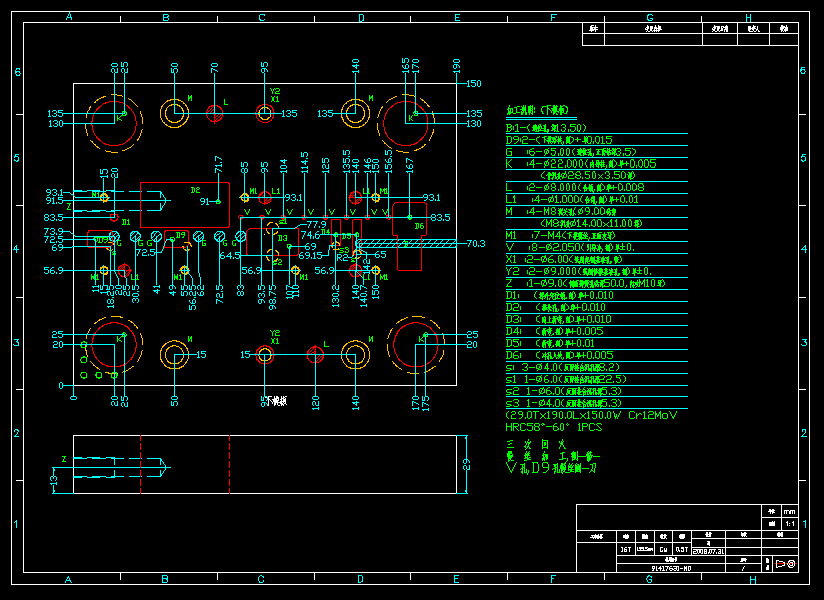This screenshot has width=824, height=600.
Task: Select the 69.15 dimension value
Action: coord(311,256)
